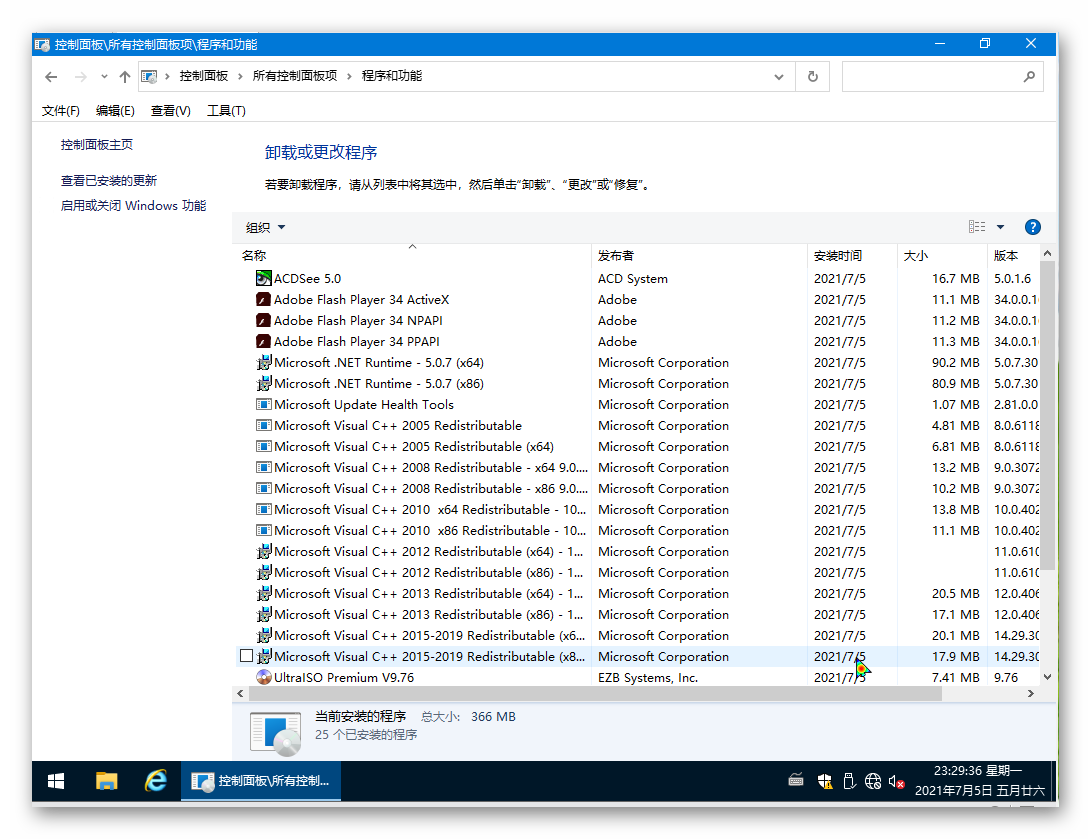Click the change view list icon

[x=977, y=227]
